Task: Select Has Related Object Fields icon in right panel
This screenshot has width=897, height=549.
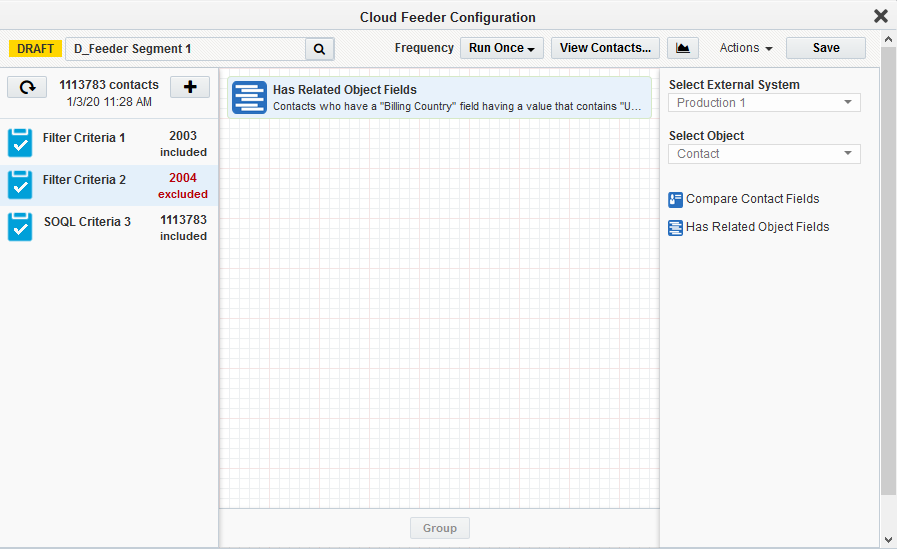Action: (x=676, y=227)
